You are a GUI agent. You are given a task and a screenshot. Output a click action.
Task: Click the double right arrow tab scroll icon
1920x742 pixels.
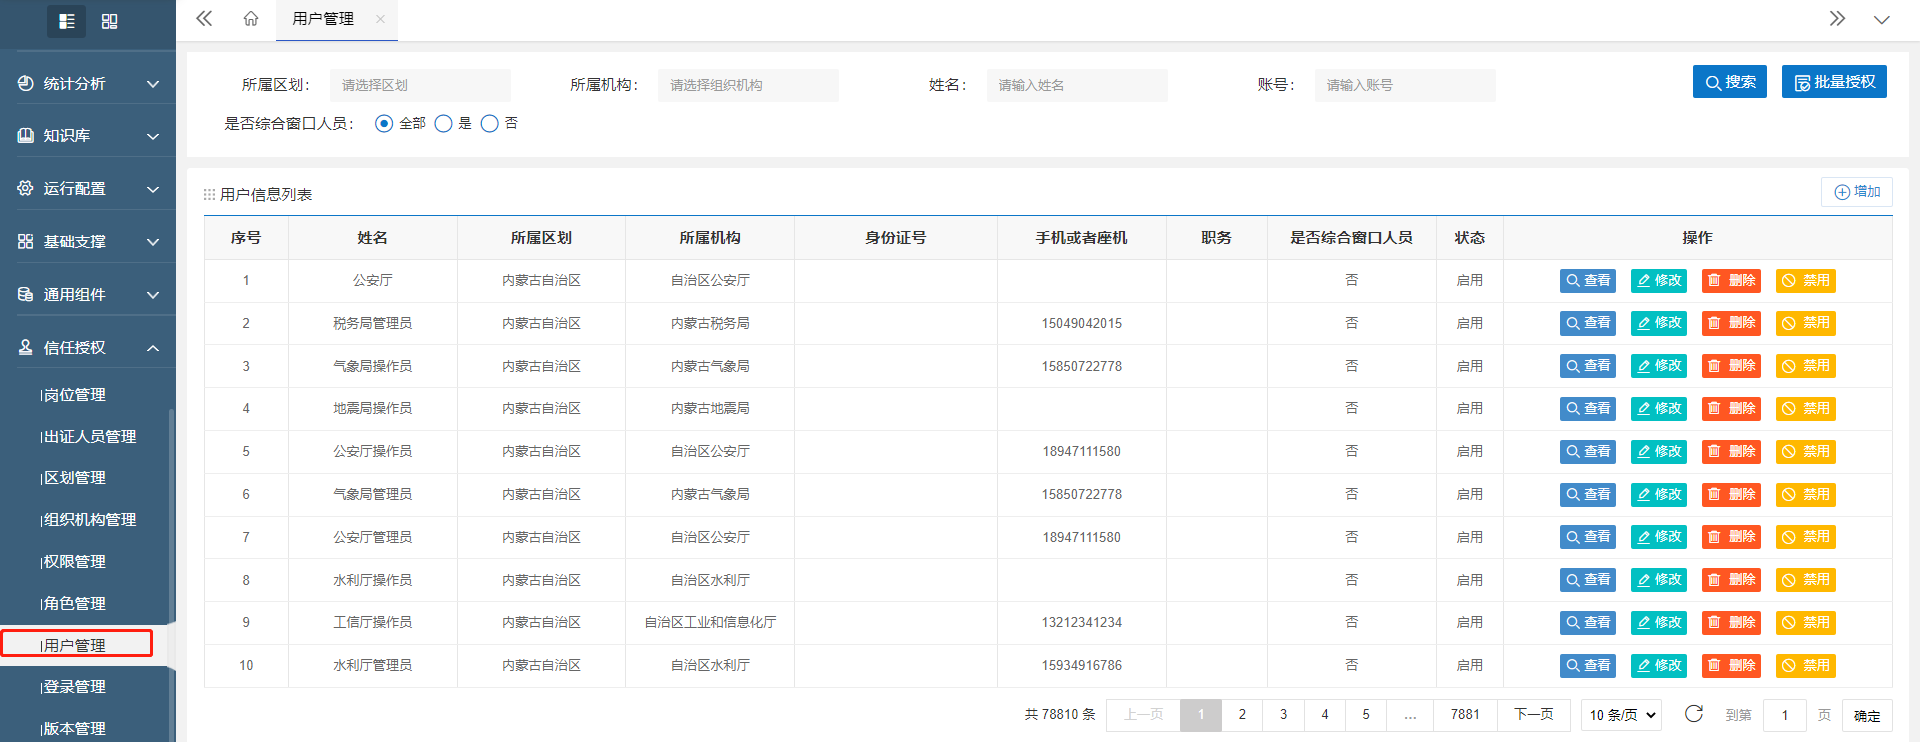[1837, 19]
